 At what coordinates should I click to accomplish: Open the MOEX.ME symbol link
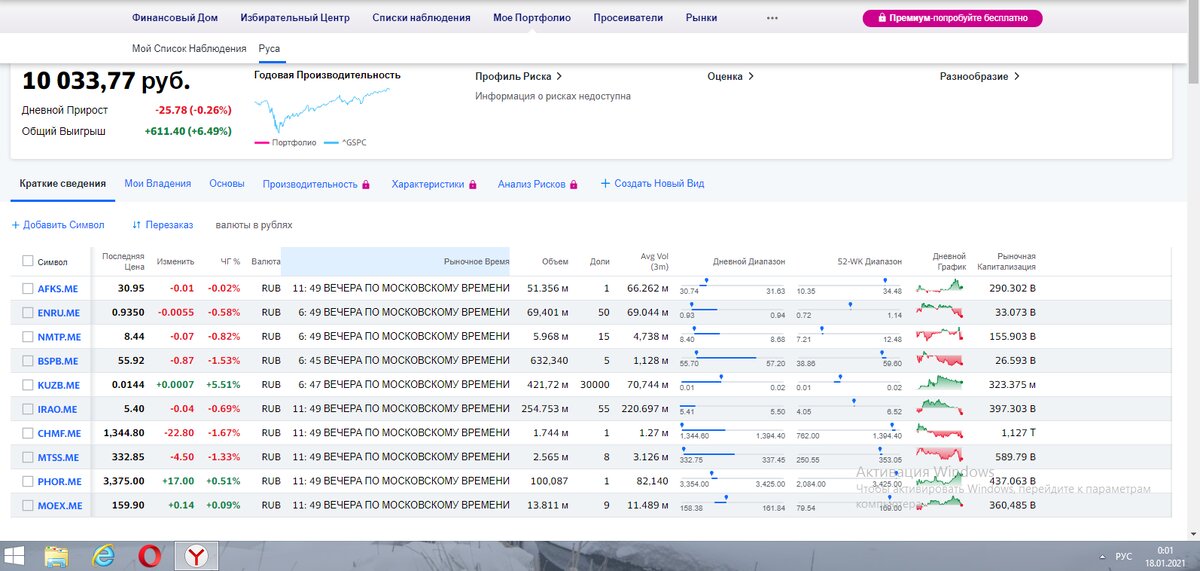[x=60, y=505]
